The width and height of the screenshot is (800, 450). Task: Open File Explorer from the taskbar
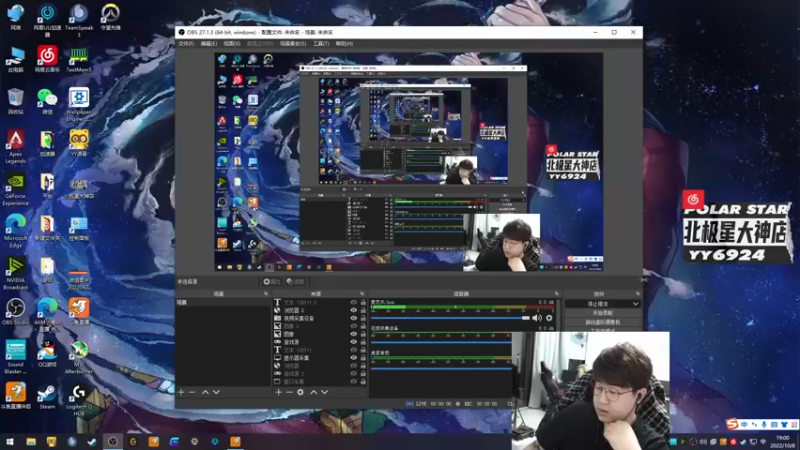pos(31,442)
